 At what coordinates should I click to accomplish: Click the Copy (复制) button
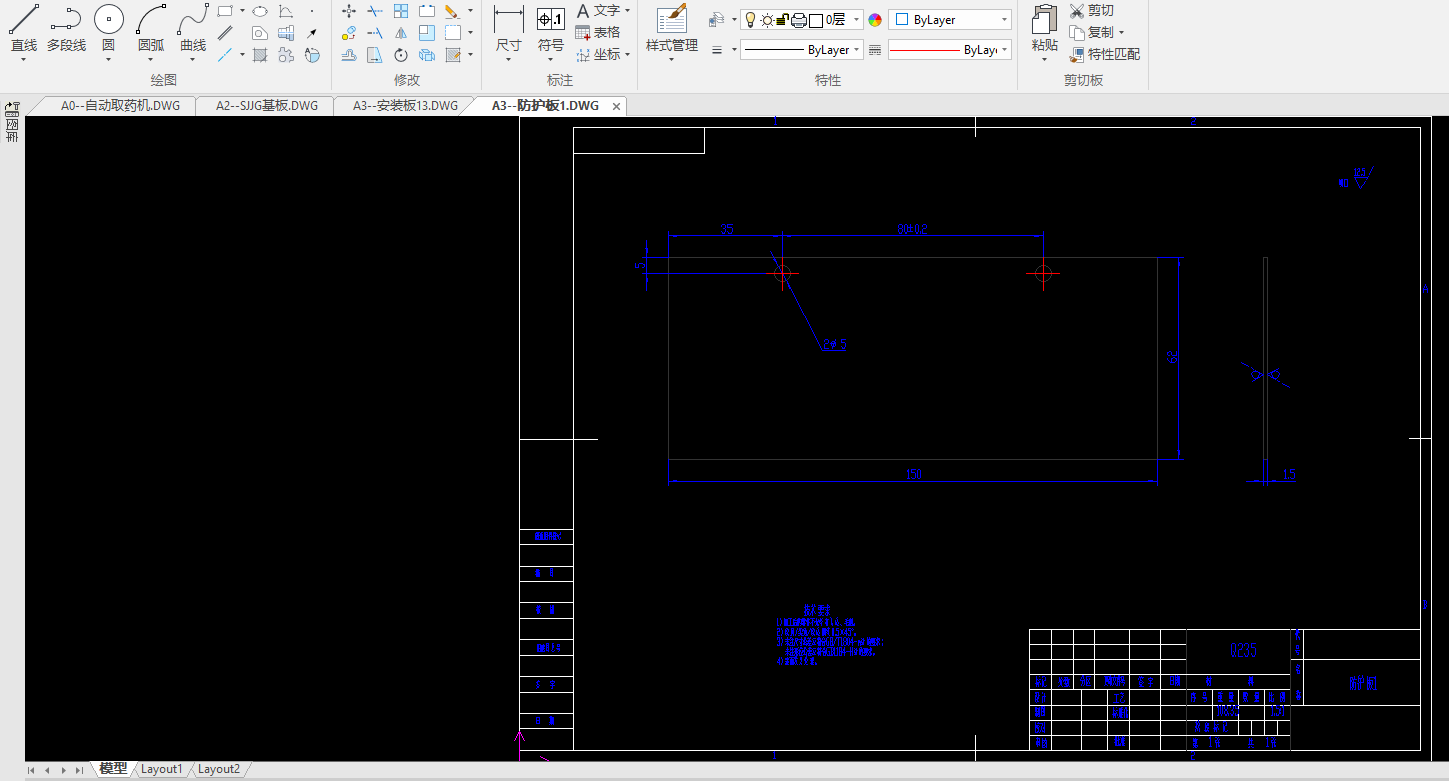click(x=1092, y=32)
